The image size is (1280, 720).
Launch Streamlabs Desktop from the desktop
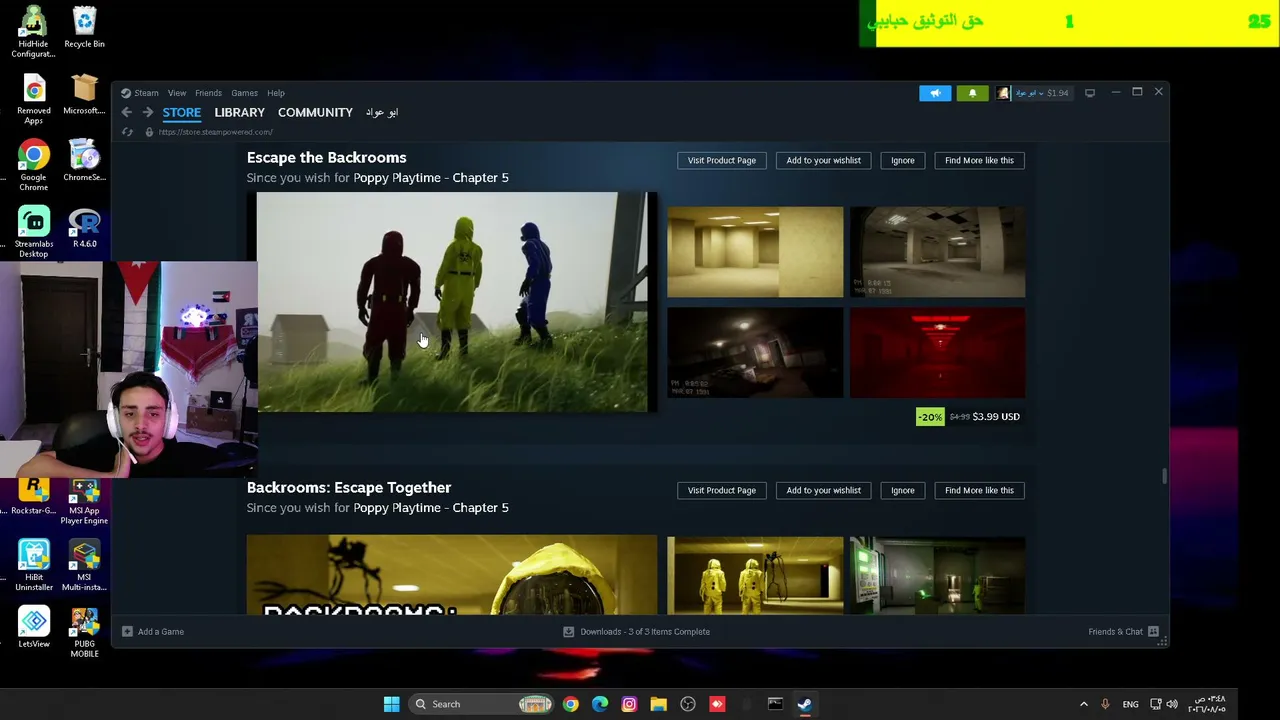(33, 232)
